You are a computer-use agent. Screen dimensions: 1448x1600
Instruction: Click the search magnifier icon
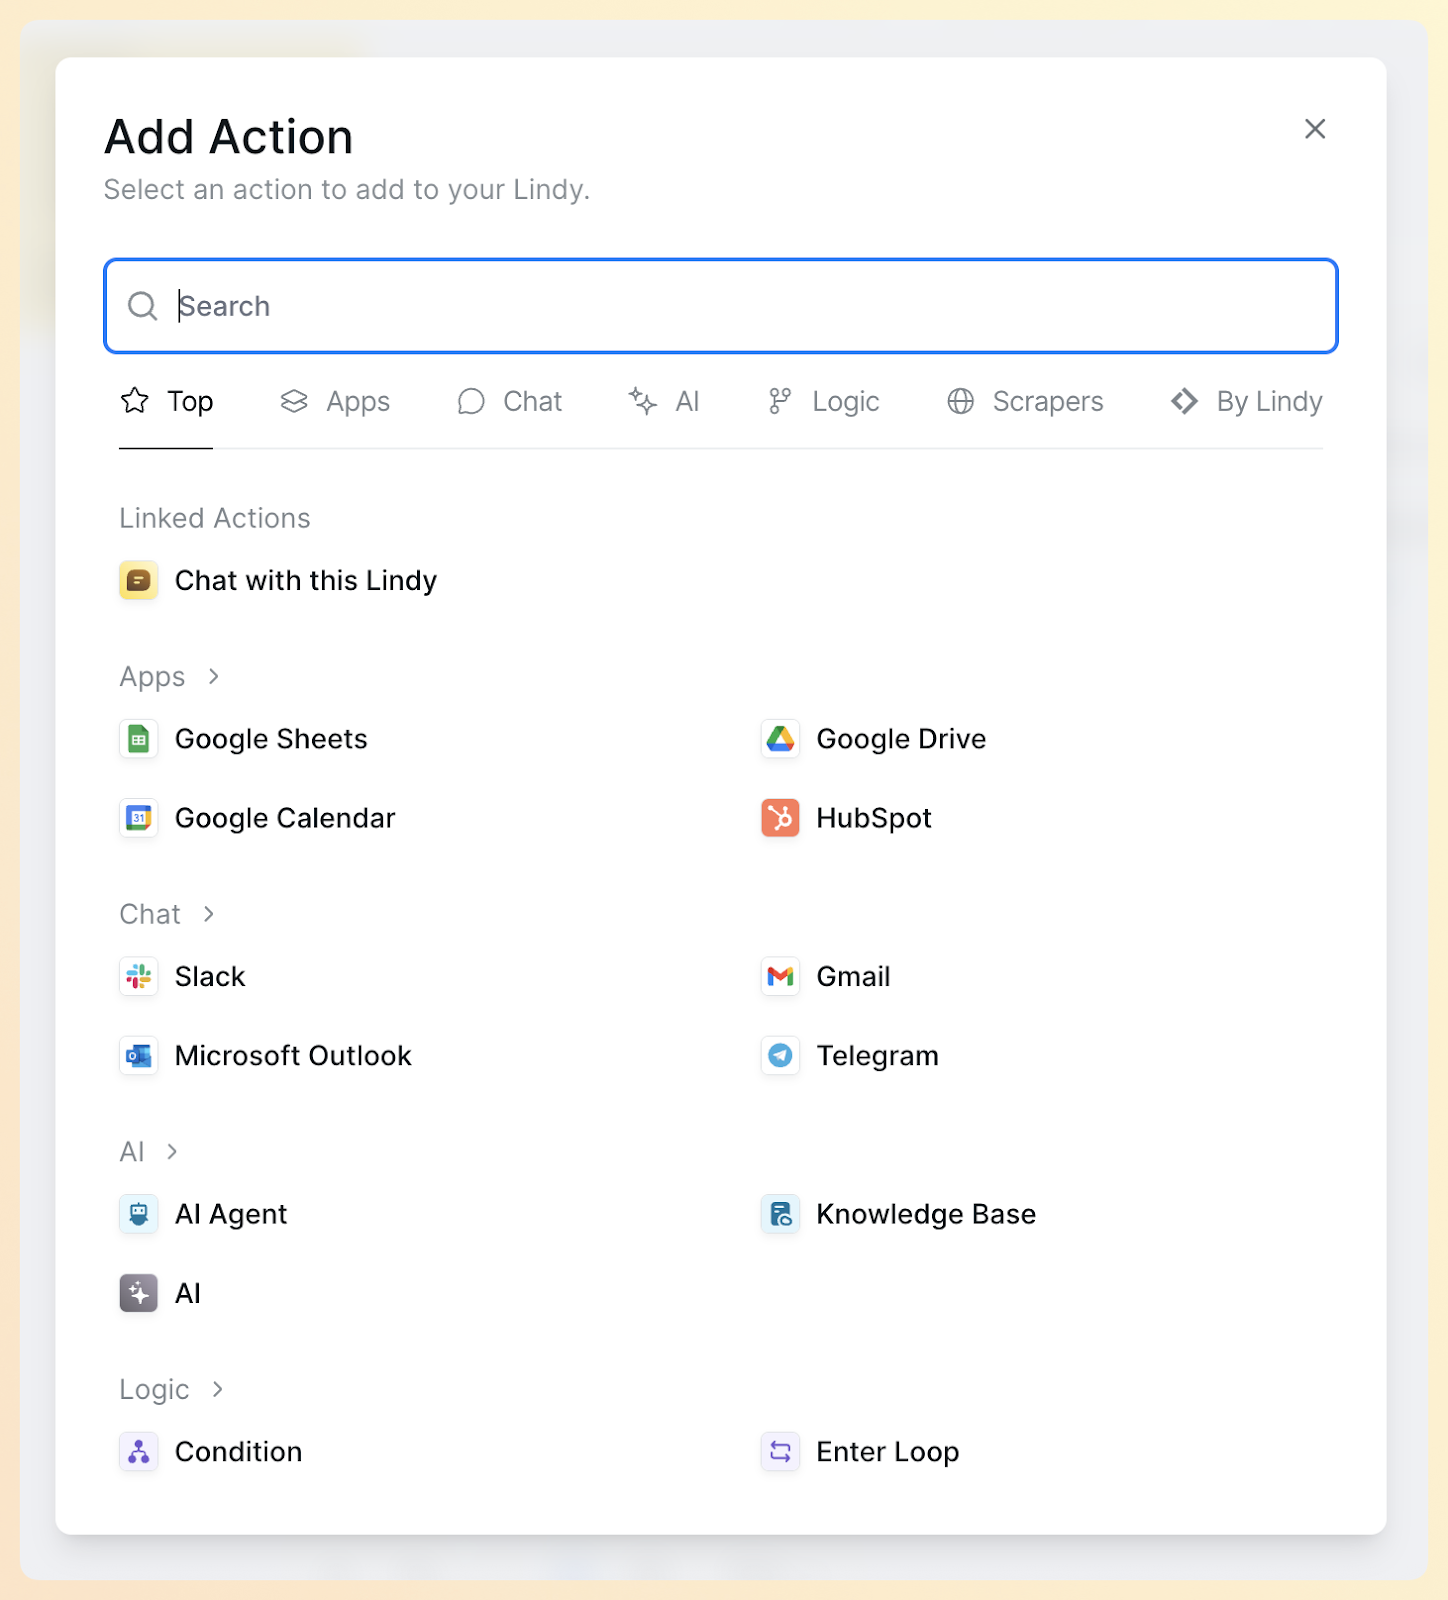click(143, 306)
